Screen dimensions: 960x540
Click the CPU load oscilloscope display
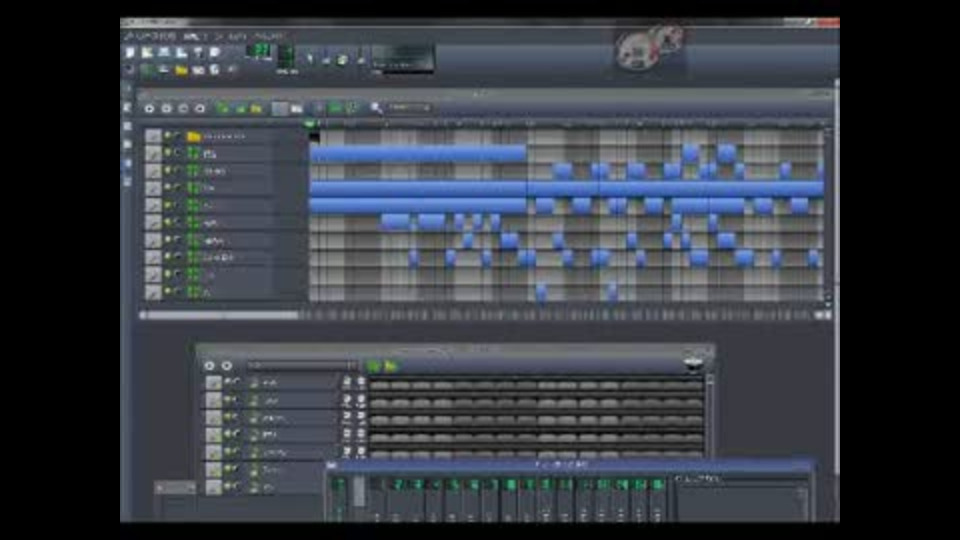pyautogui.click(x=403, y=59)
